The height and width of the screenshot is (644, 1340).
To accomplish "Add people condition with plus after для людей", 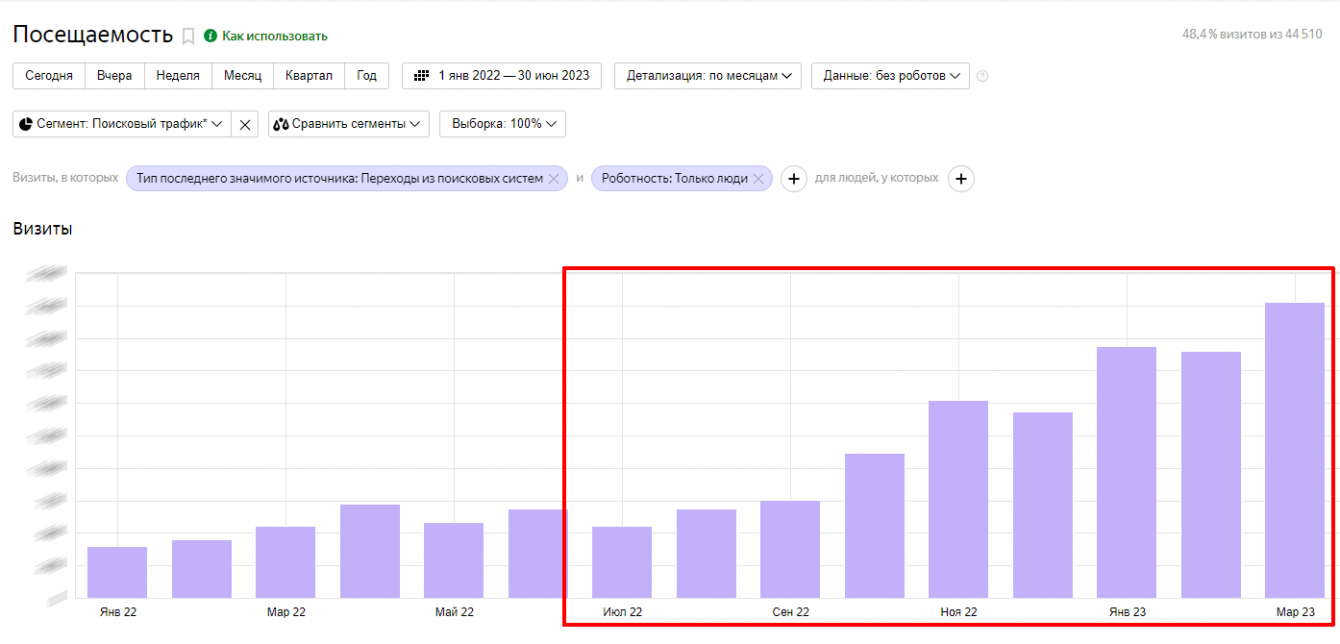I will click(x=960, y=179).
